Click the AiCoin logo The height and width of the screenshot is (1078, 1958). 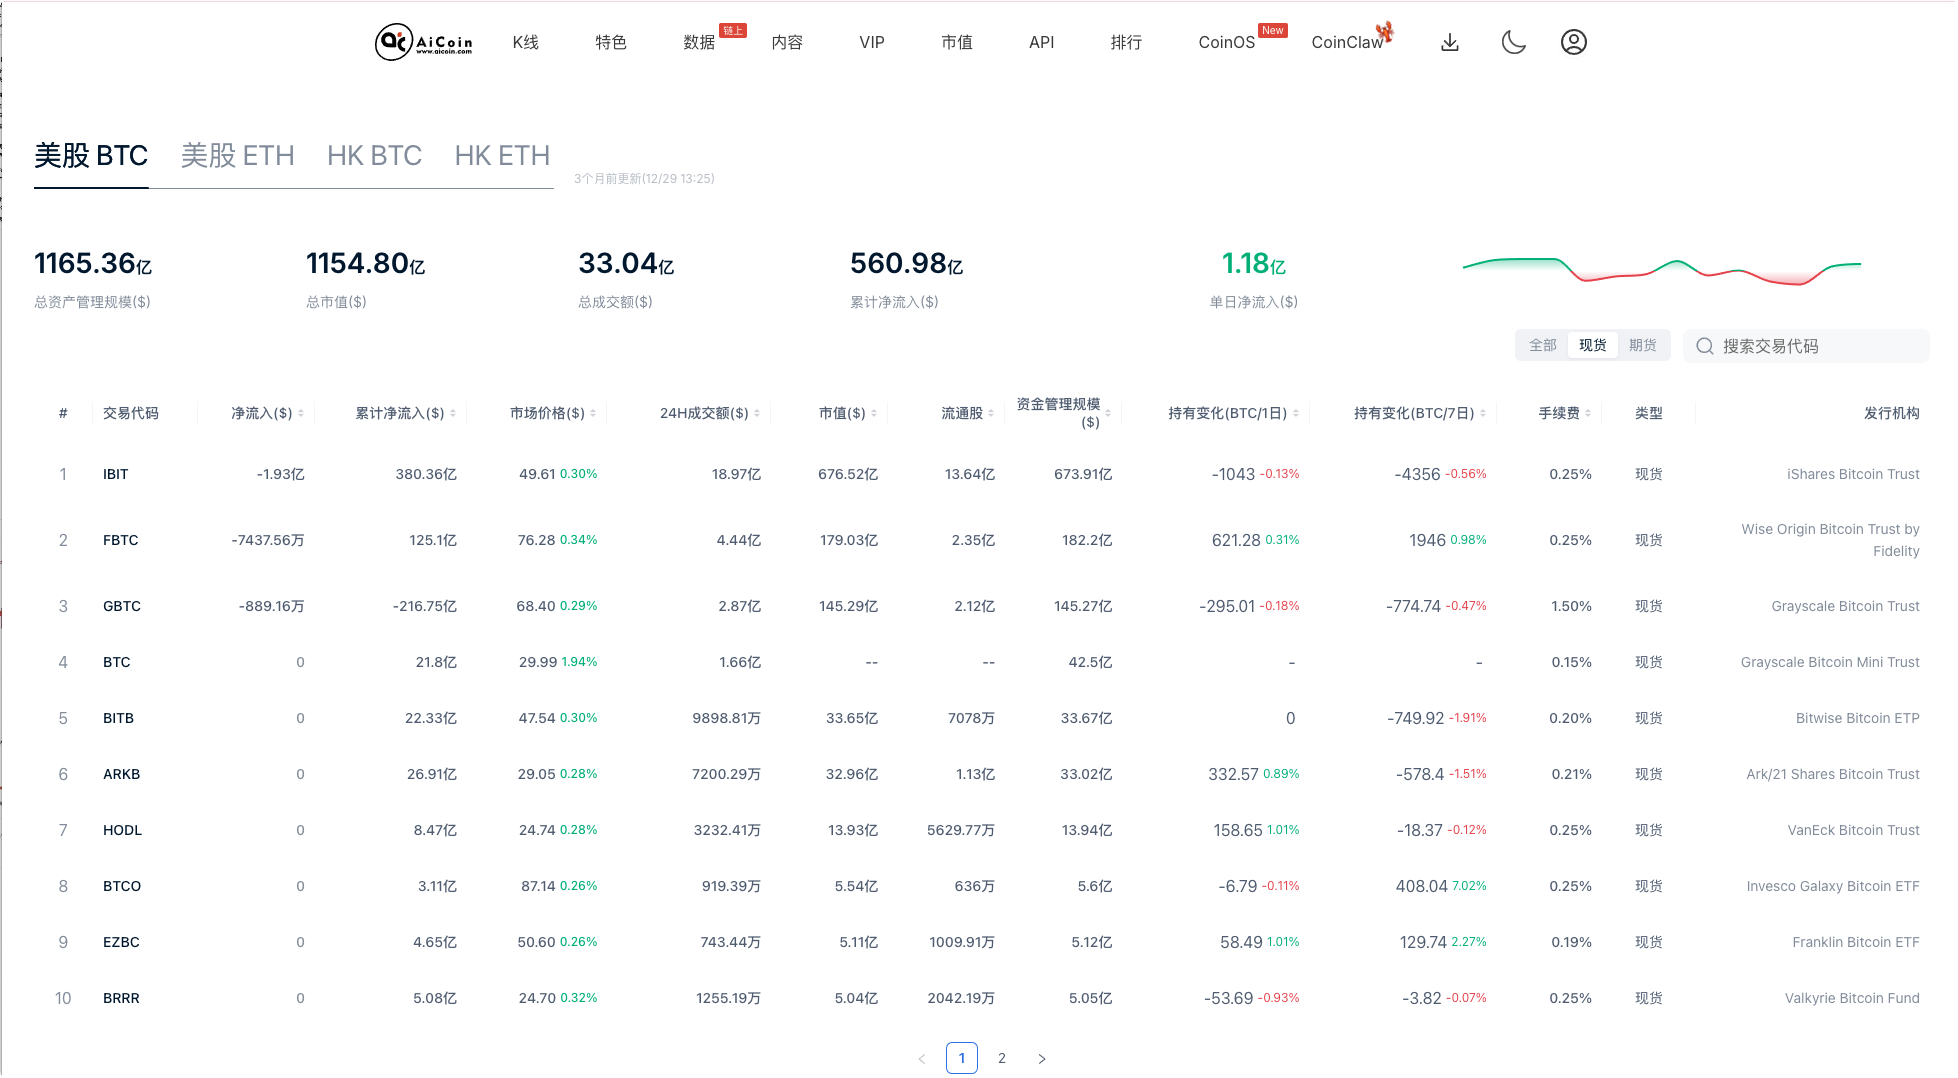[x=422, y=42]
